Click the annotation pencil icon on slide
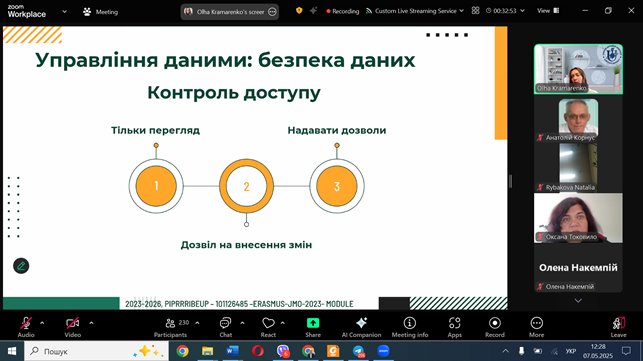 coord(21,266)
